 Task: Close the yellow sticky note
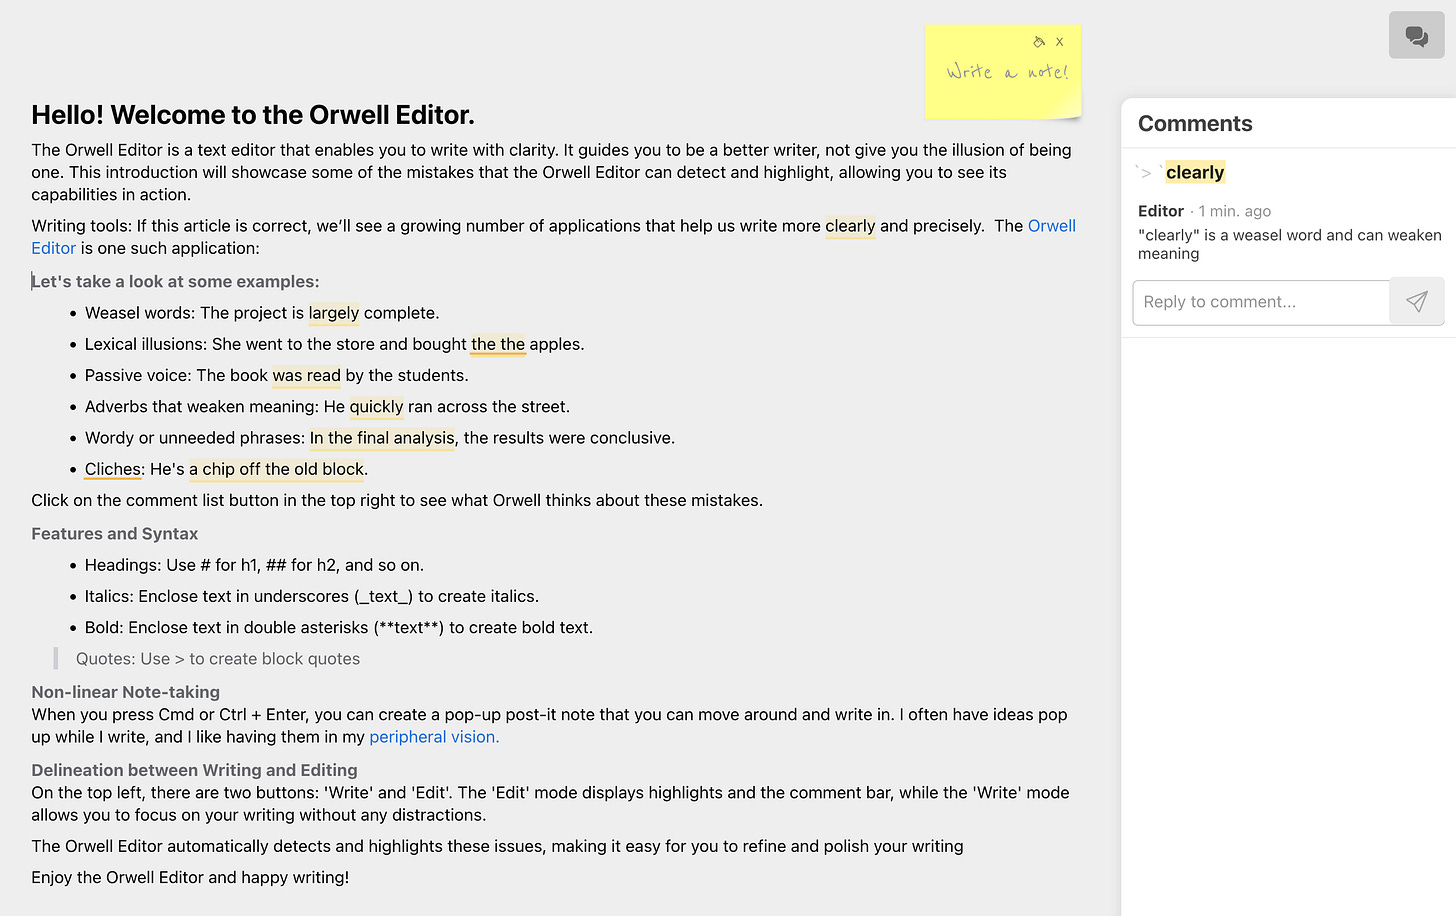point(1060,42)
